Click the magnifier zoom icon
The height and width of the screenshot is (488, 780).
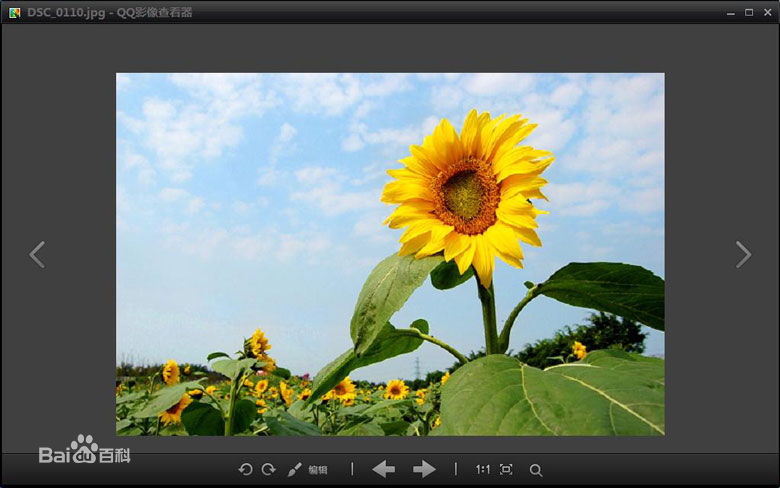[x=536, y=470]
